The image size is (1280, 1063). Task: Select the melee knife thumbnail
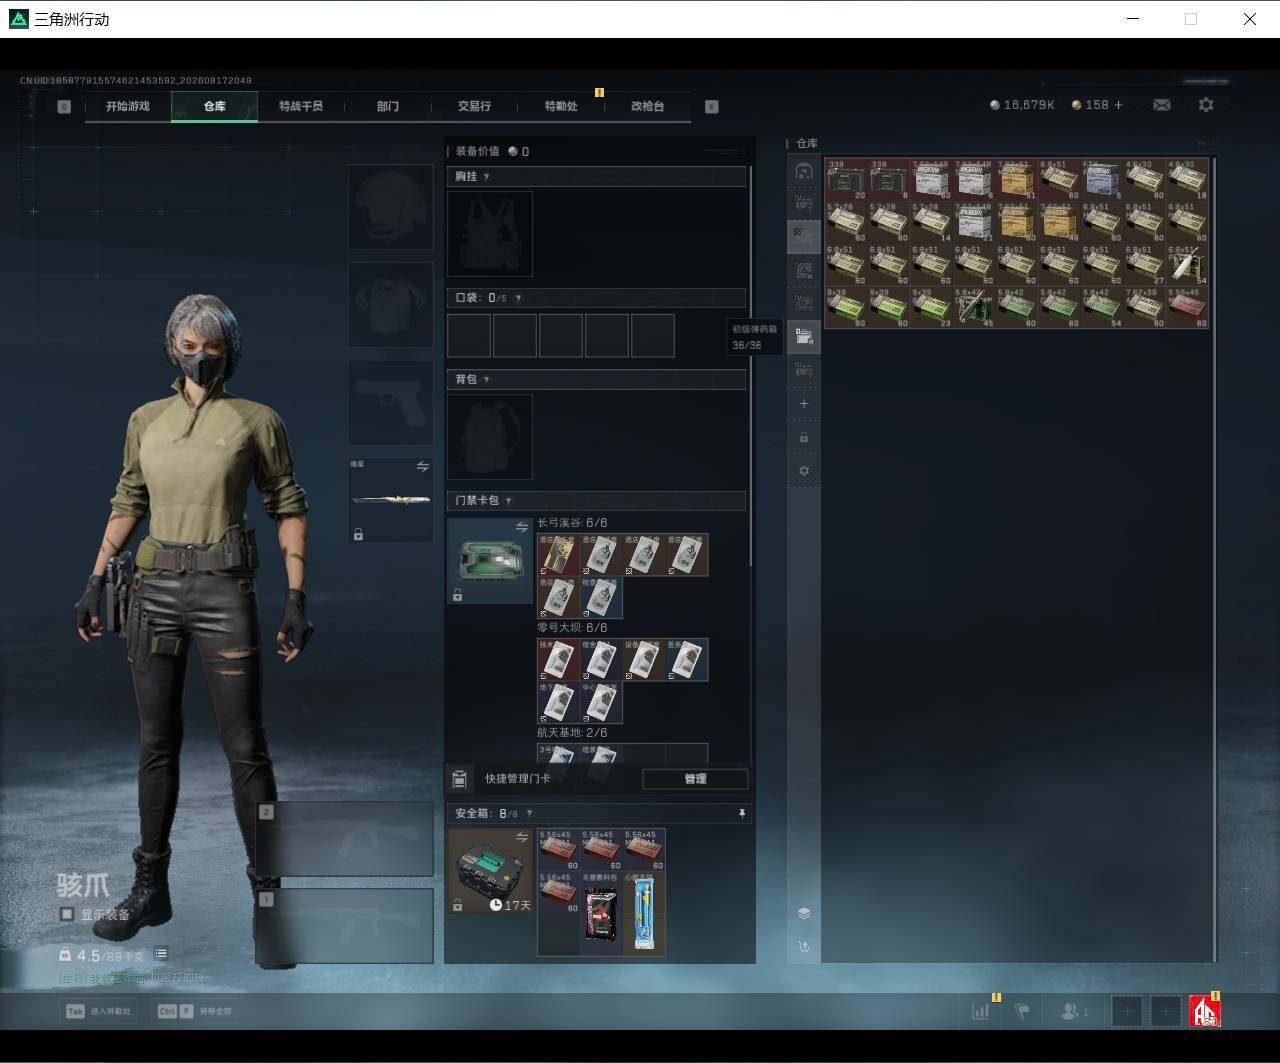pyautogui.click(x=391, y=500)
